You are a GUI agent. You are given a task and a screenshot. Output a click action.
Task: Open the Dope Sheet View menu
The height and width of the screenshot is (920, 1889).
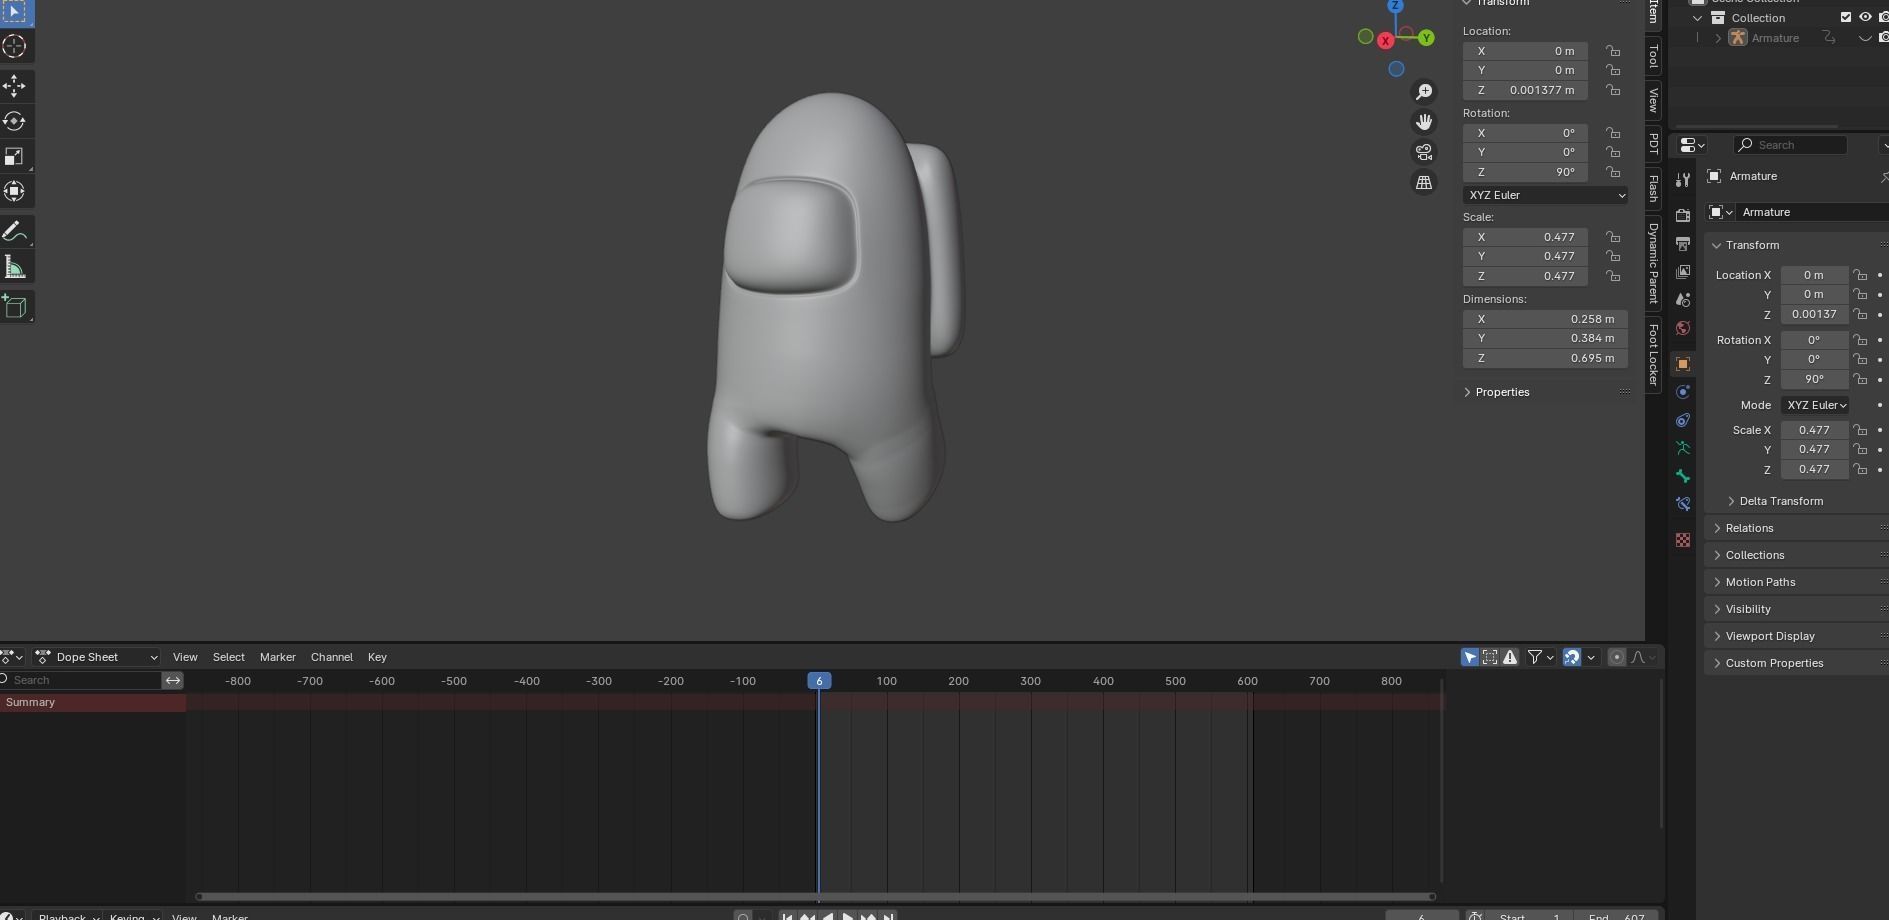click(185, 657)
